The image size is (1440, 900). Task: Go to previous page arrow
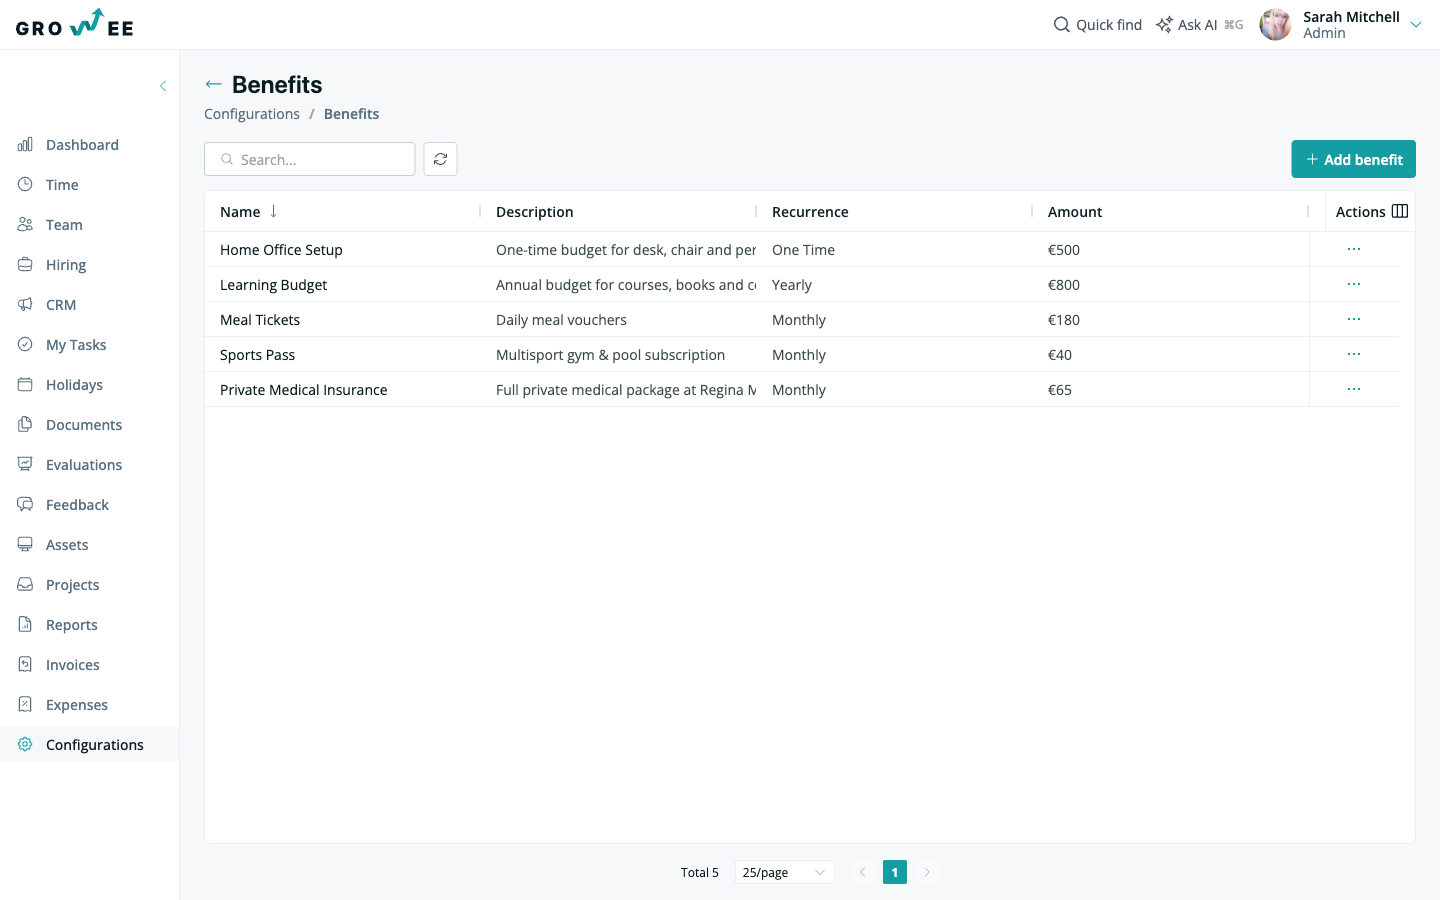(x=863, y=872)
